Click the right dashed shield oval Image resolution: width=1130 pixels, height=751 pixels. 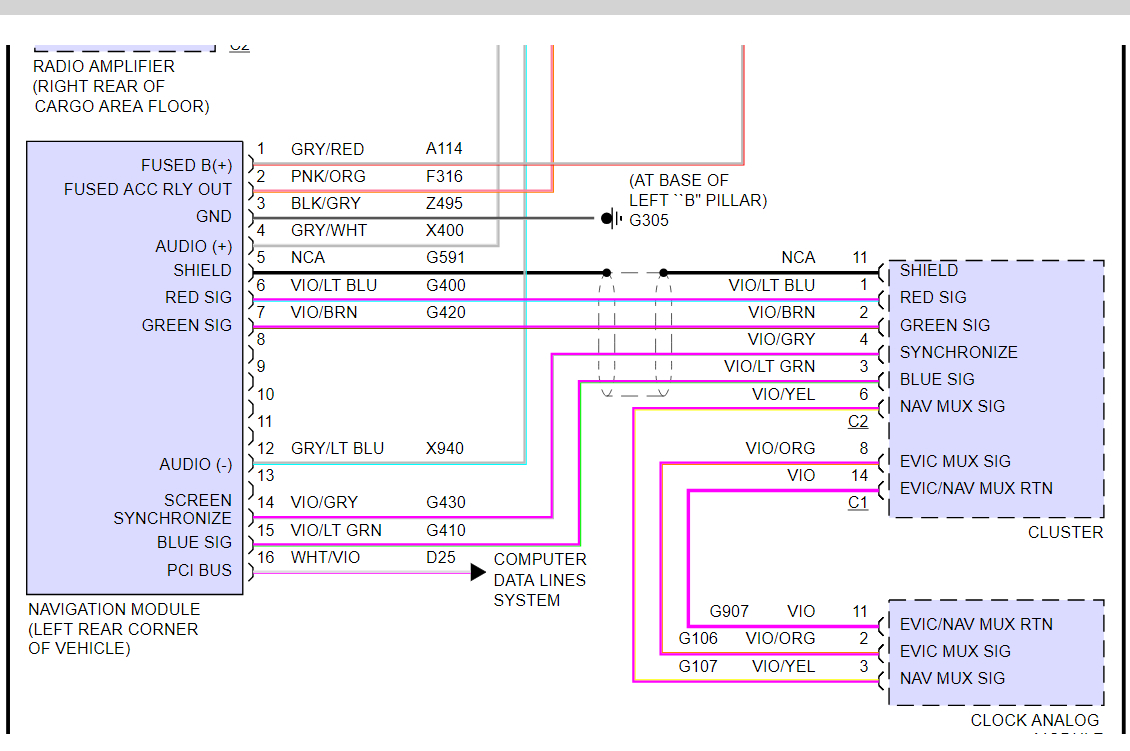pos(663,335)
